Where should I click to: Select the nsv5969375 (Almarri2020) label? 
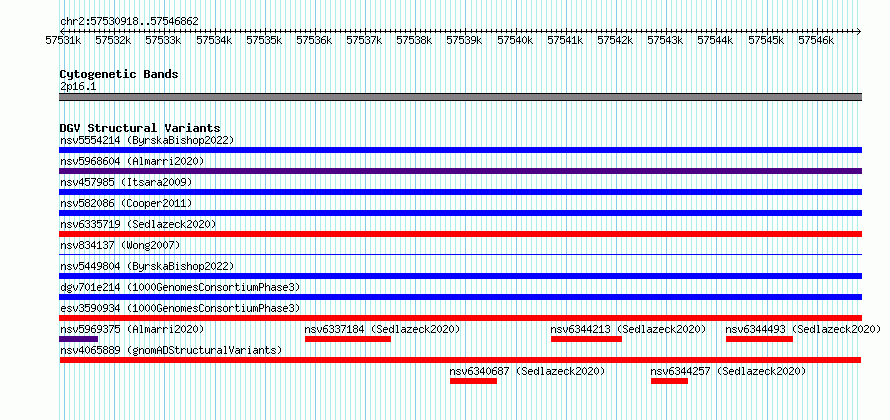click(x=132, y=329)
